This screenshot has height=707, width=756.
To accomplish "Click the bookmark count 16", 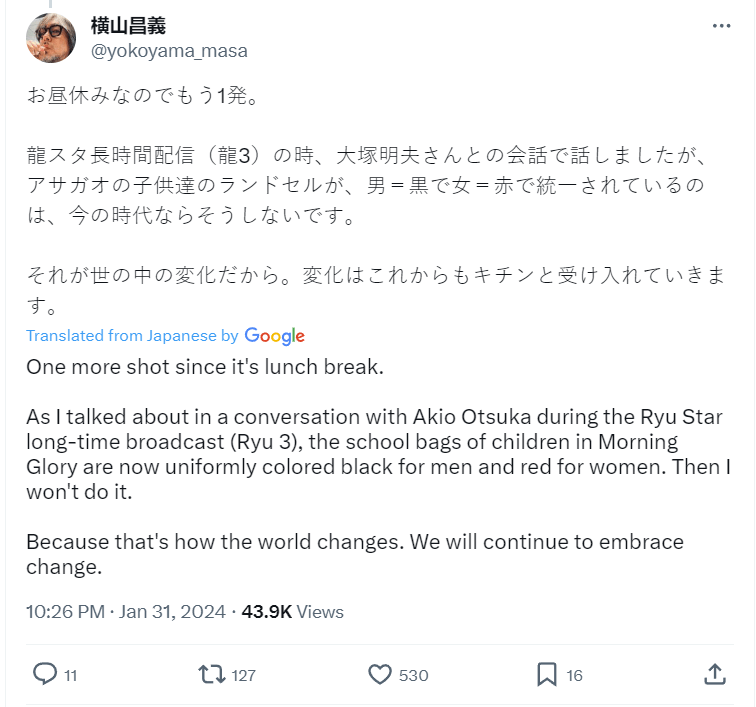I will pos(574,676).
